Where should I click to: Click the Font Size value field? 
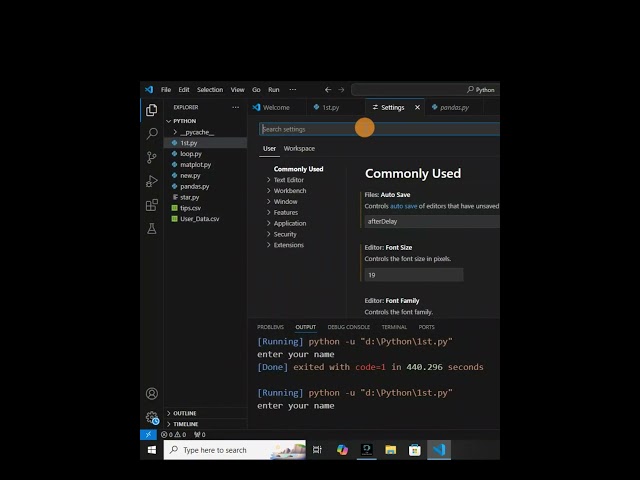point(414,275)
